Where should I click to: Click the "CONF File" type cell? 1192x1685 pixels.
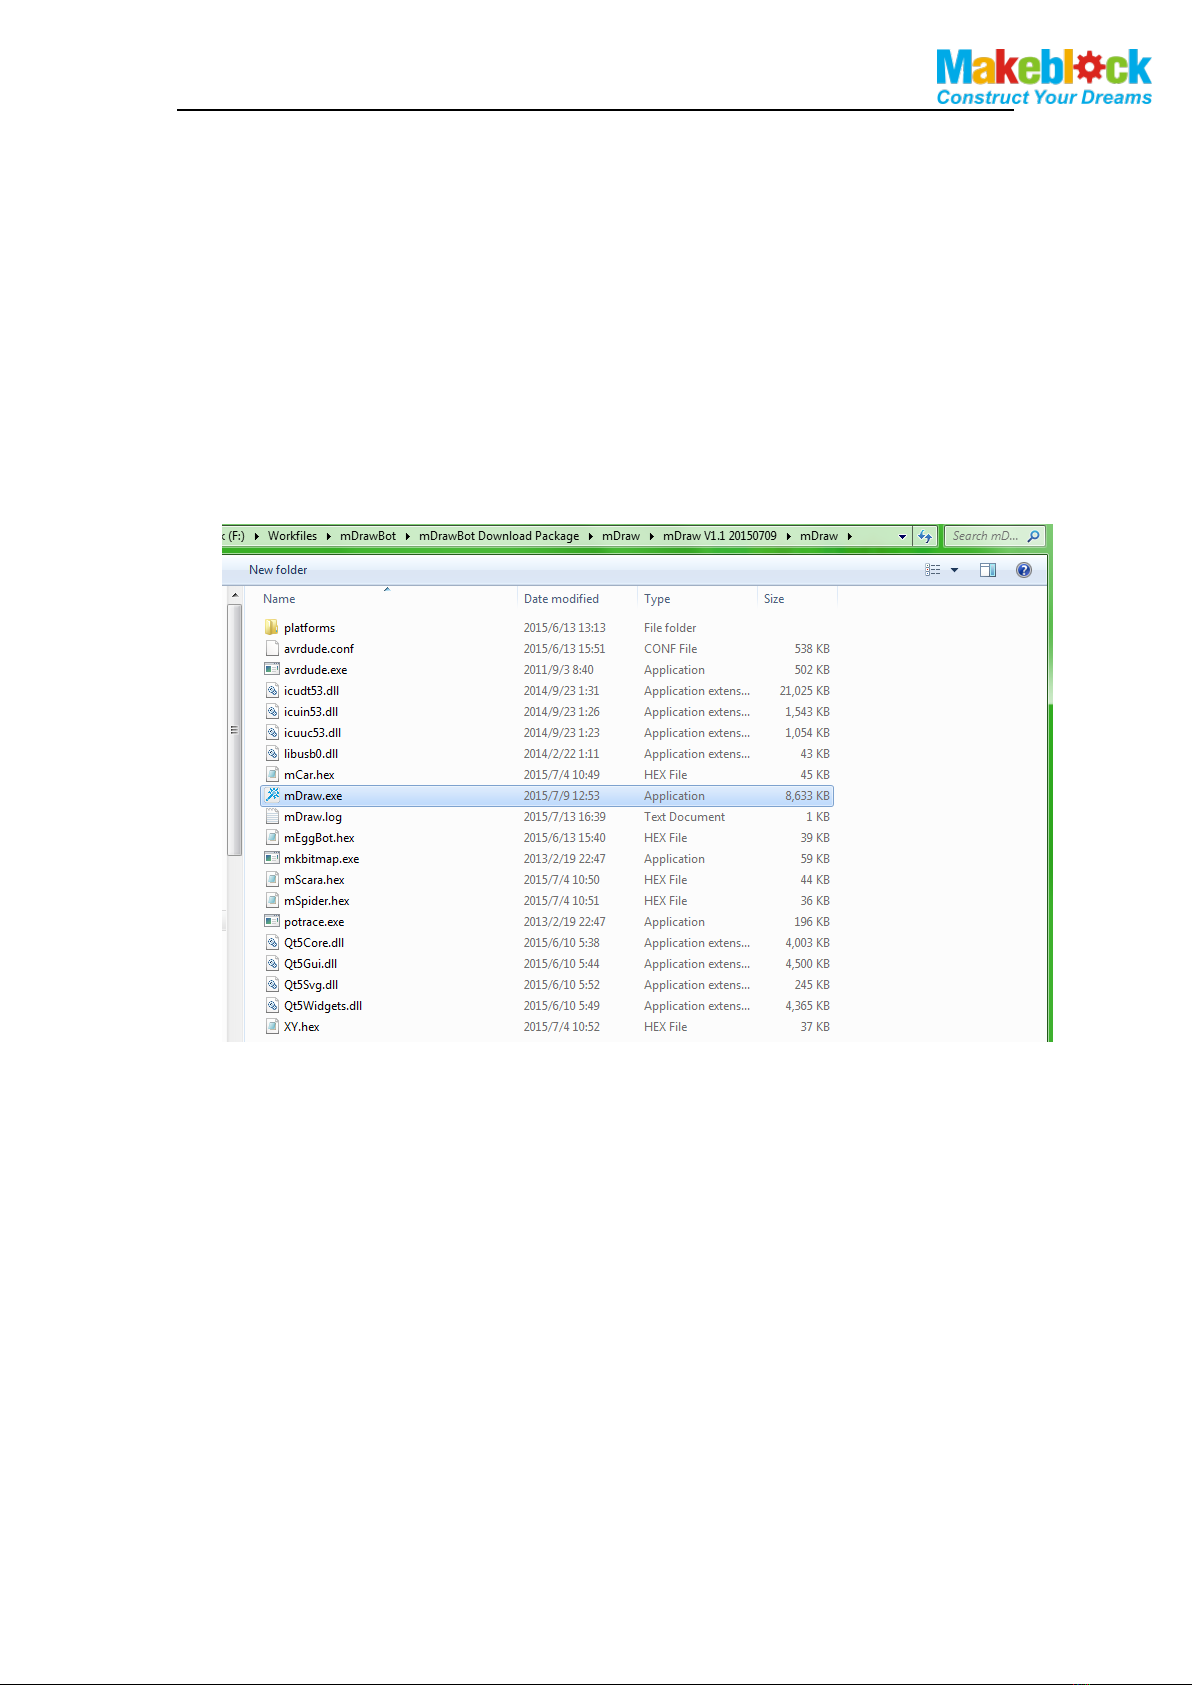coord(670,649)
